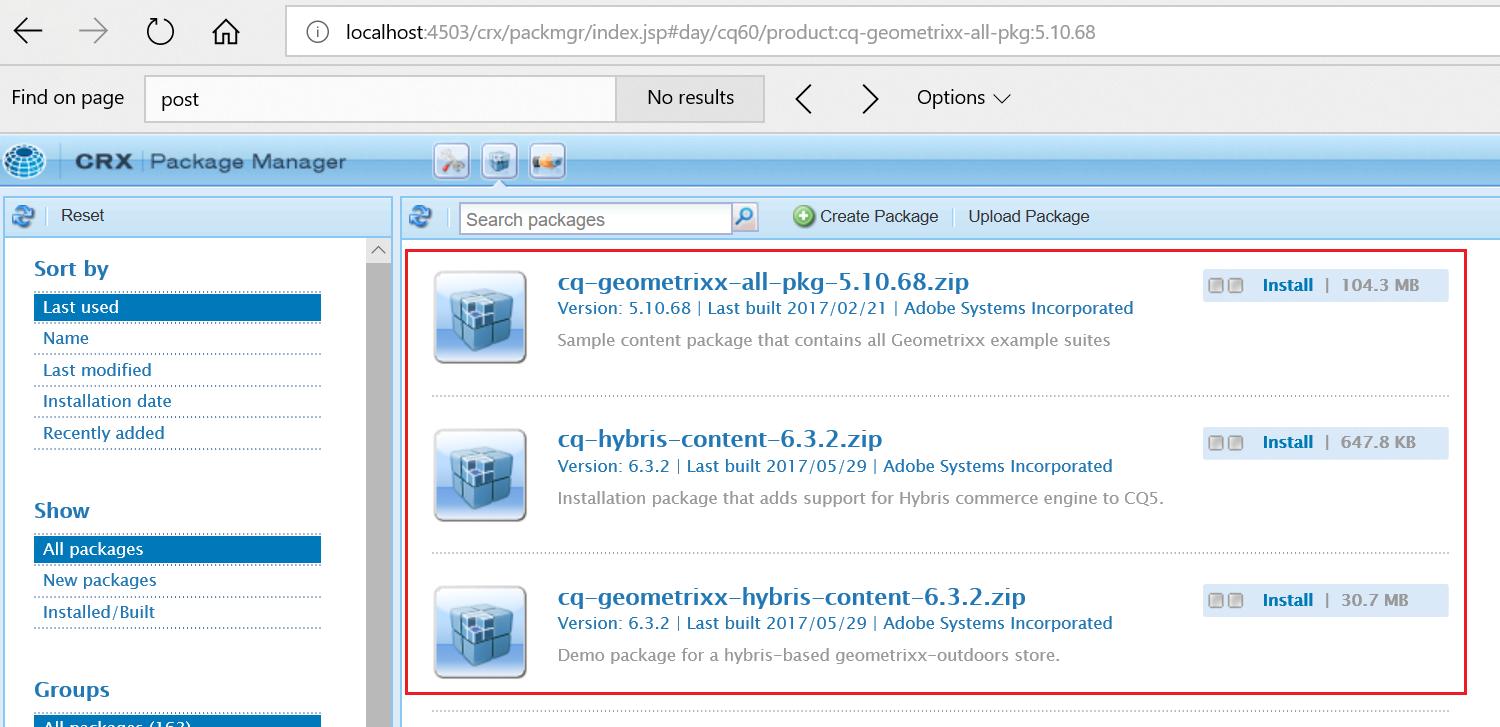Click the 30.7 MB size text
Image resolution: width=1500 pixels, height=727 pixels.
click(x=1375, y=600)
